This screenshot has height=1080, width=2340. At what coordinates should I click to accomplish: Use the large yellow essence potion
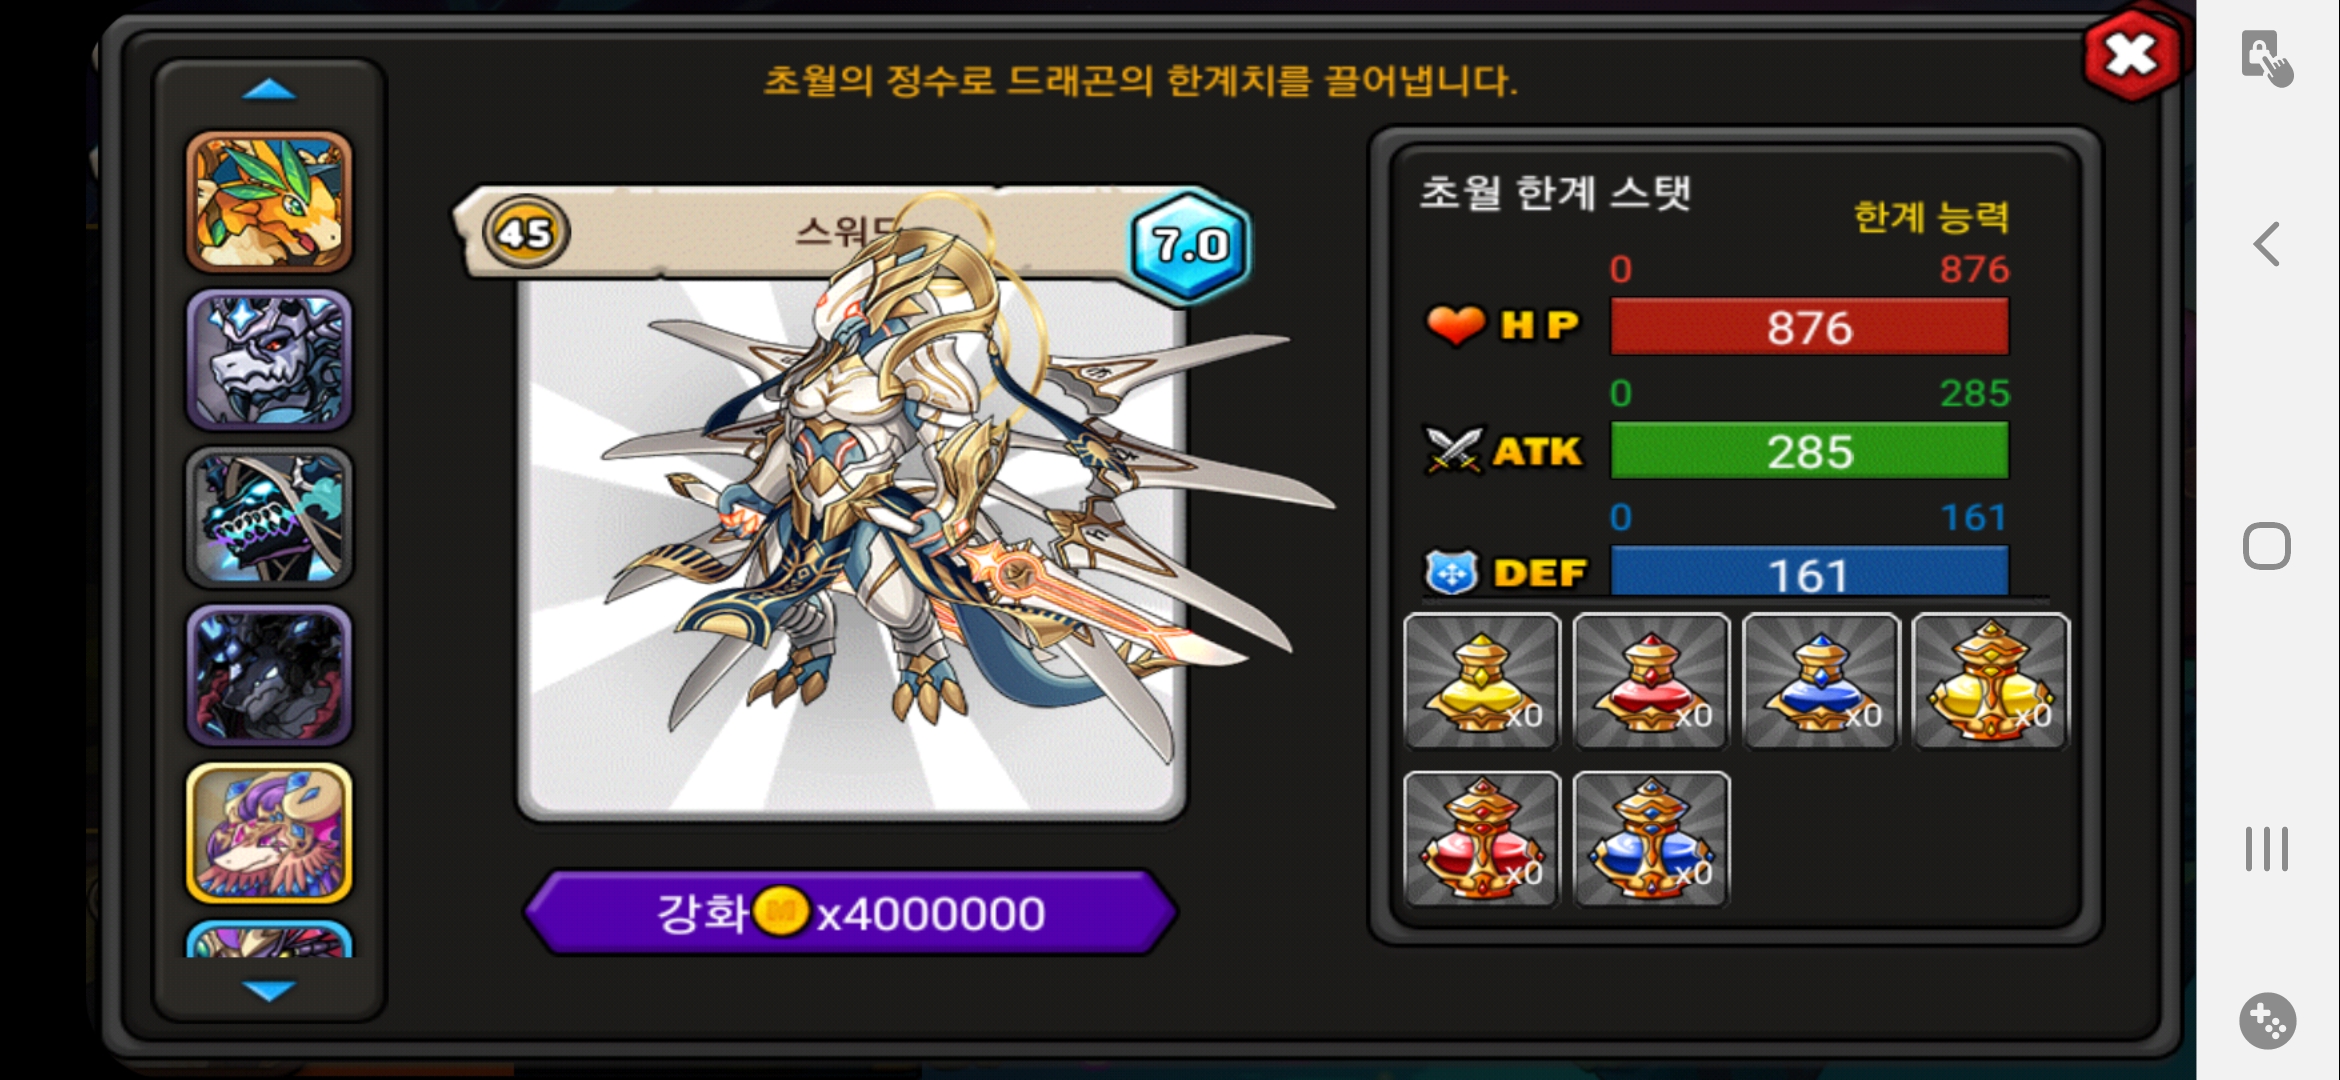(1990, 681)
